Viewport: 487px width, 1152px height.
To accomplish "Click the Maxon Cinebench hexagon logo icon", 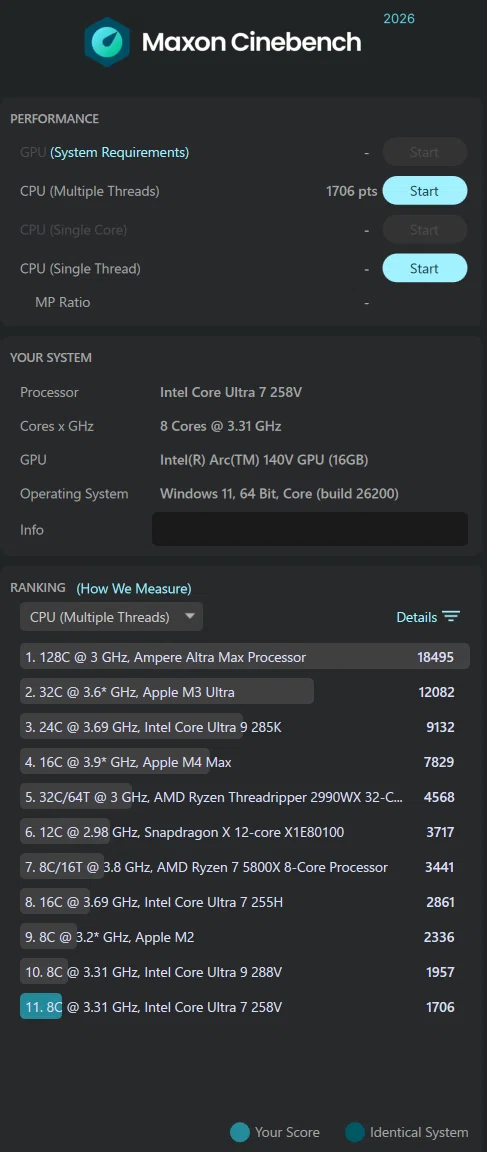I will [107, 42].
